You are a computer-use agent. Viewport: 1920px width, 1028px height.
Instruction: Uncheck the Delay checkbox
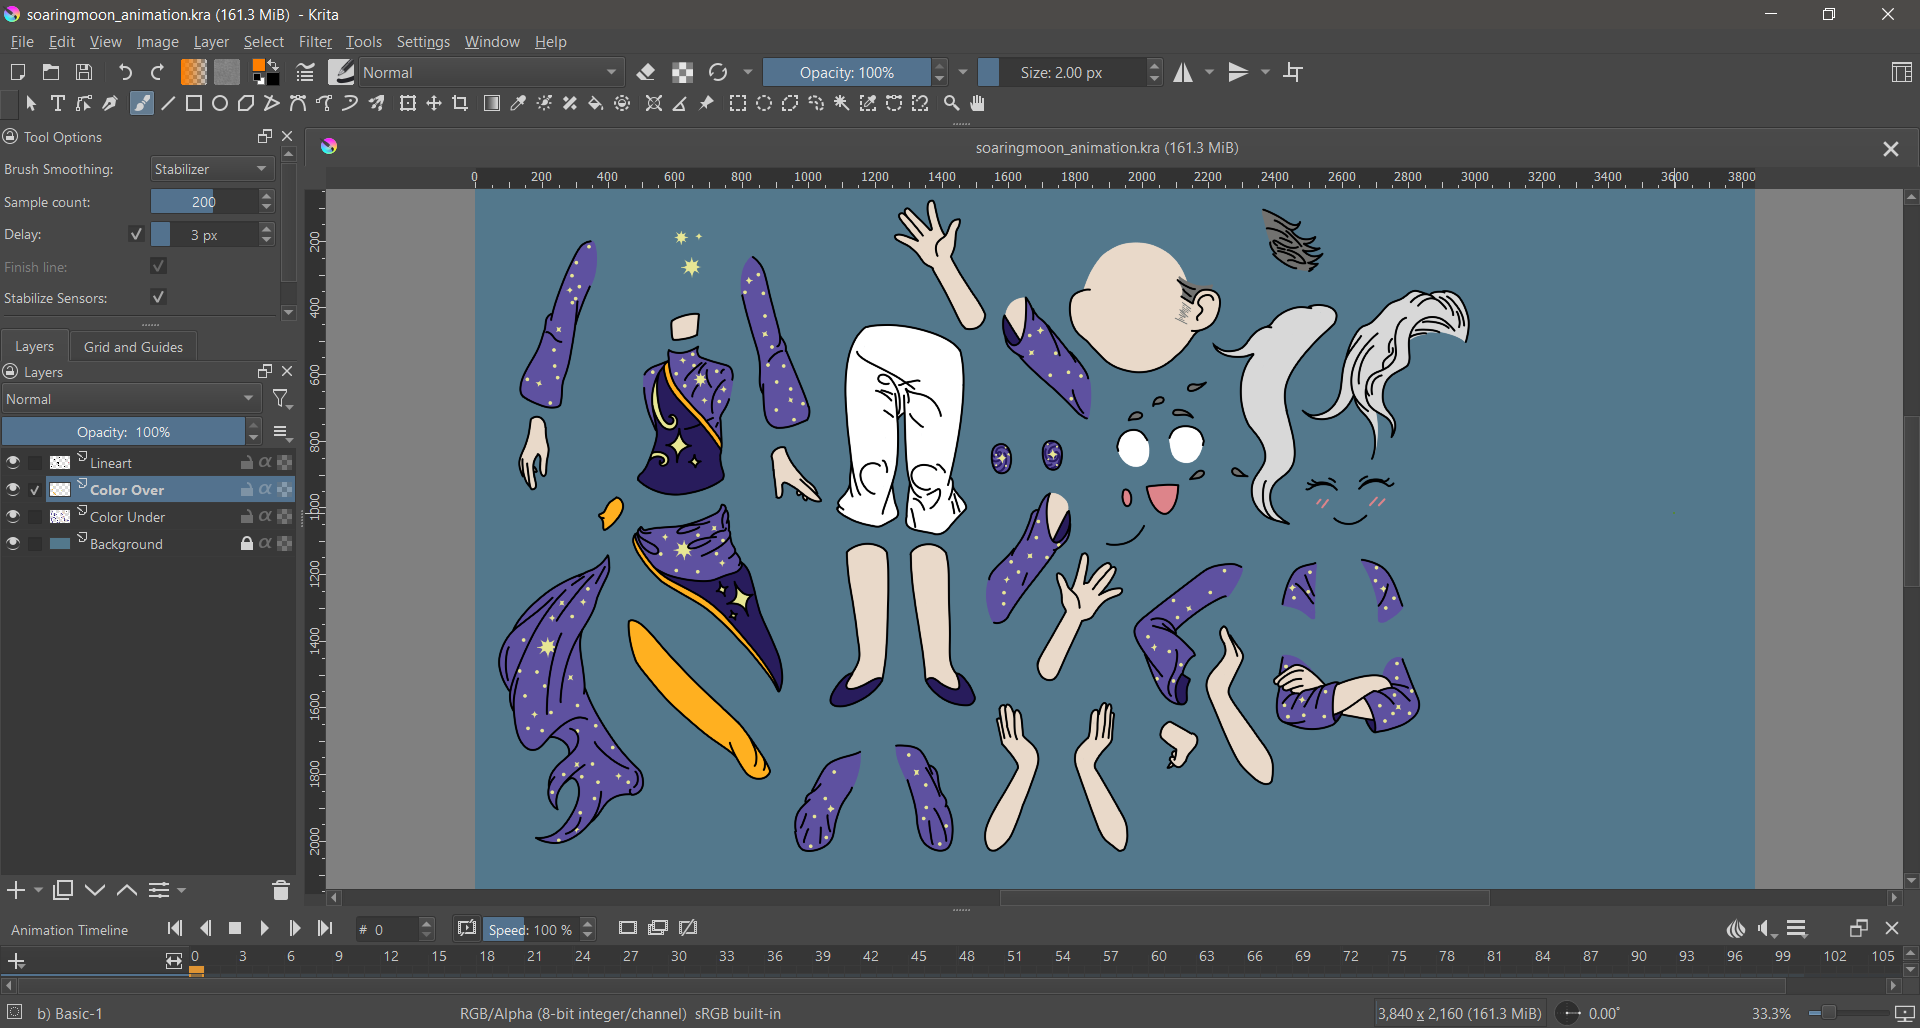(136, 234)
